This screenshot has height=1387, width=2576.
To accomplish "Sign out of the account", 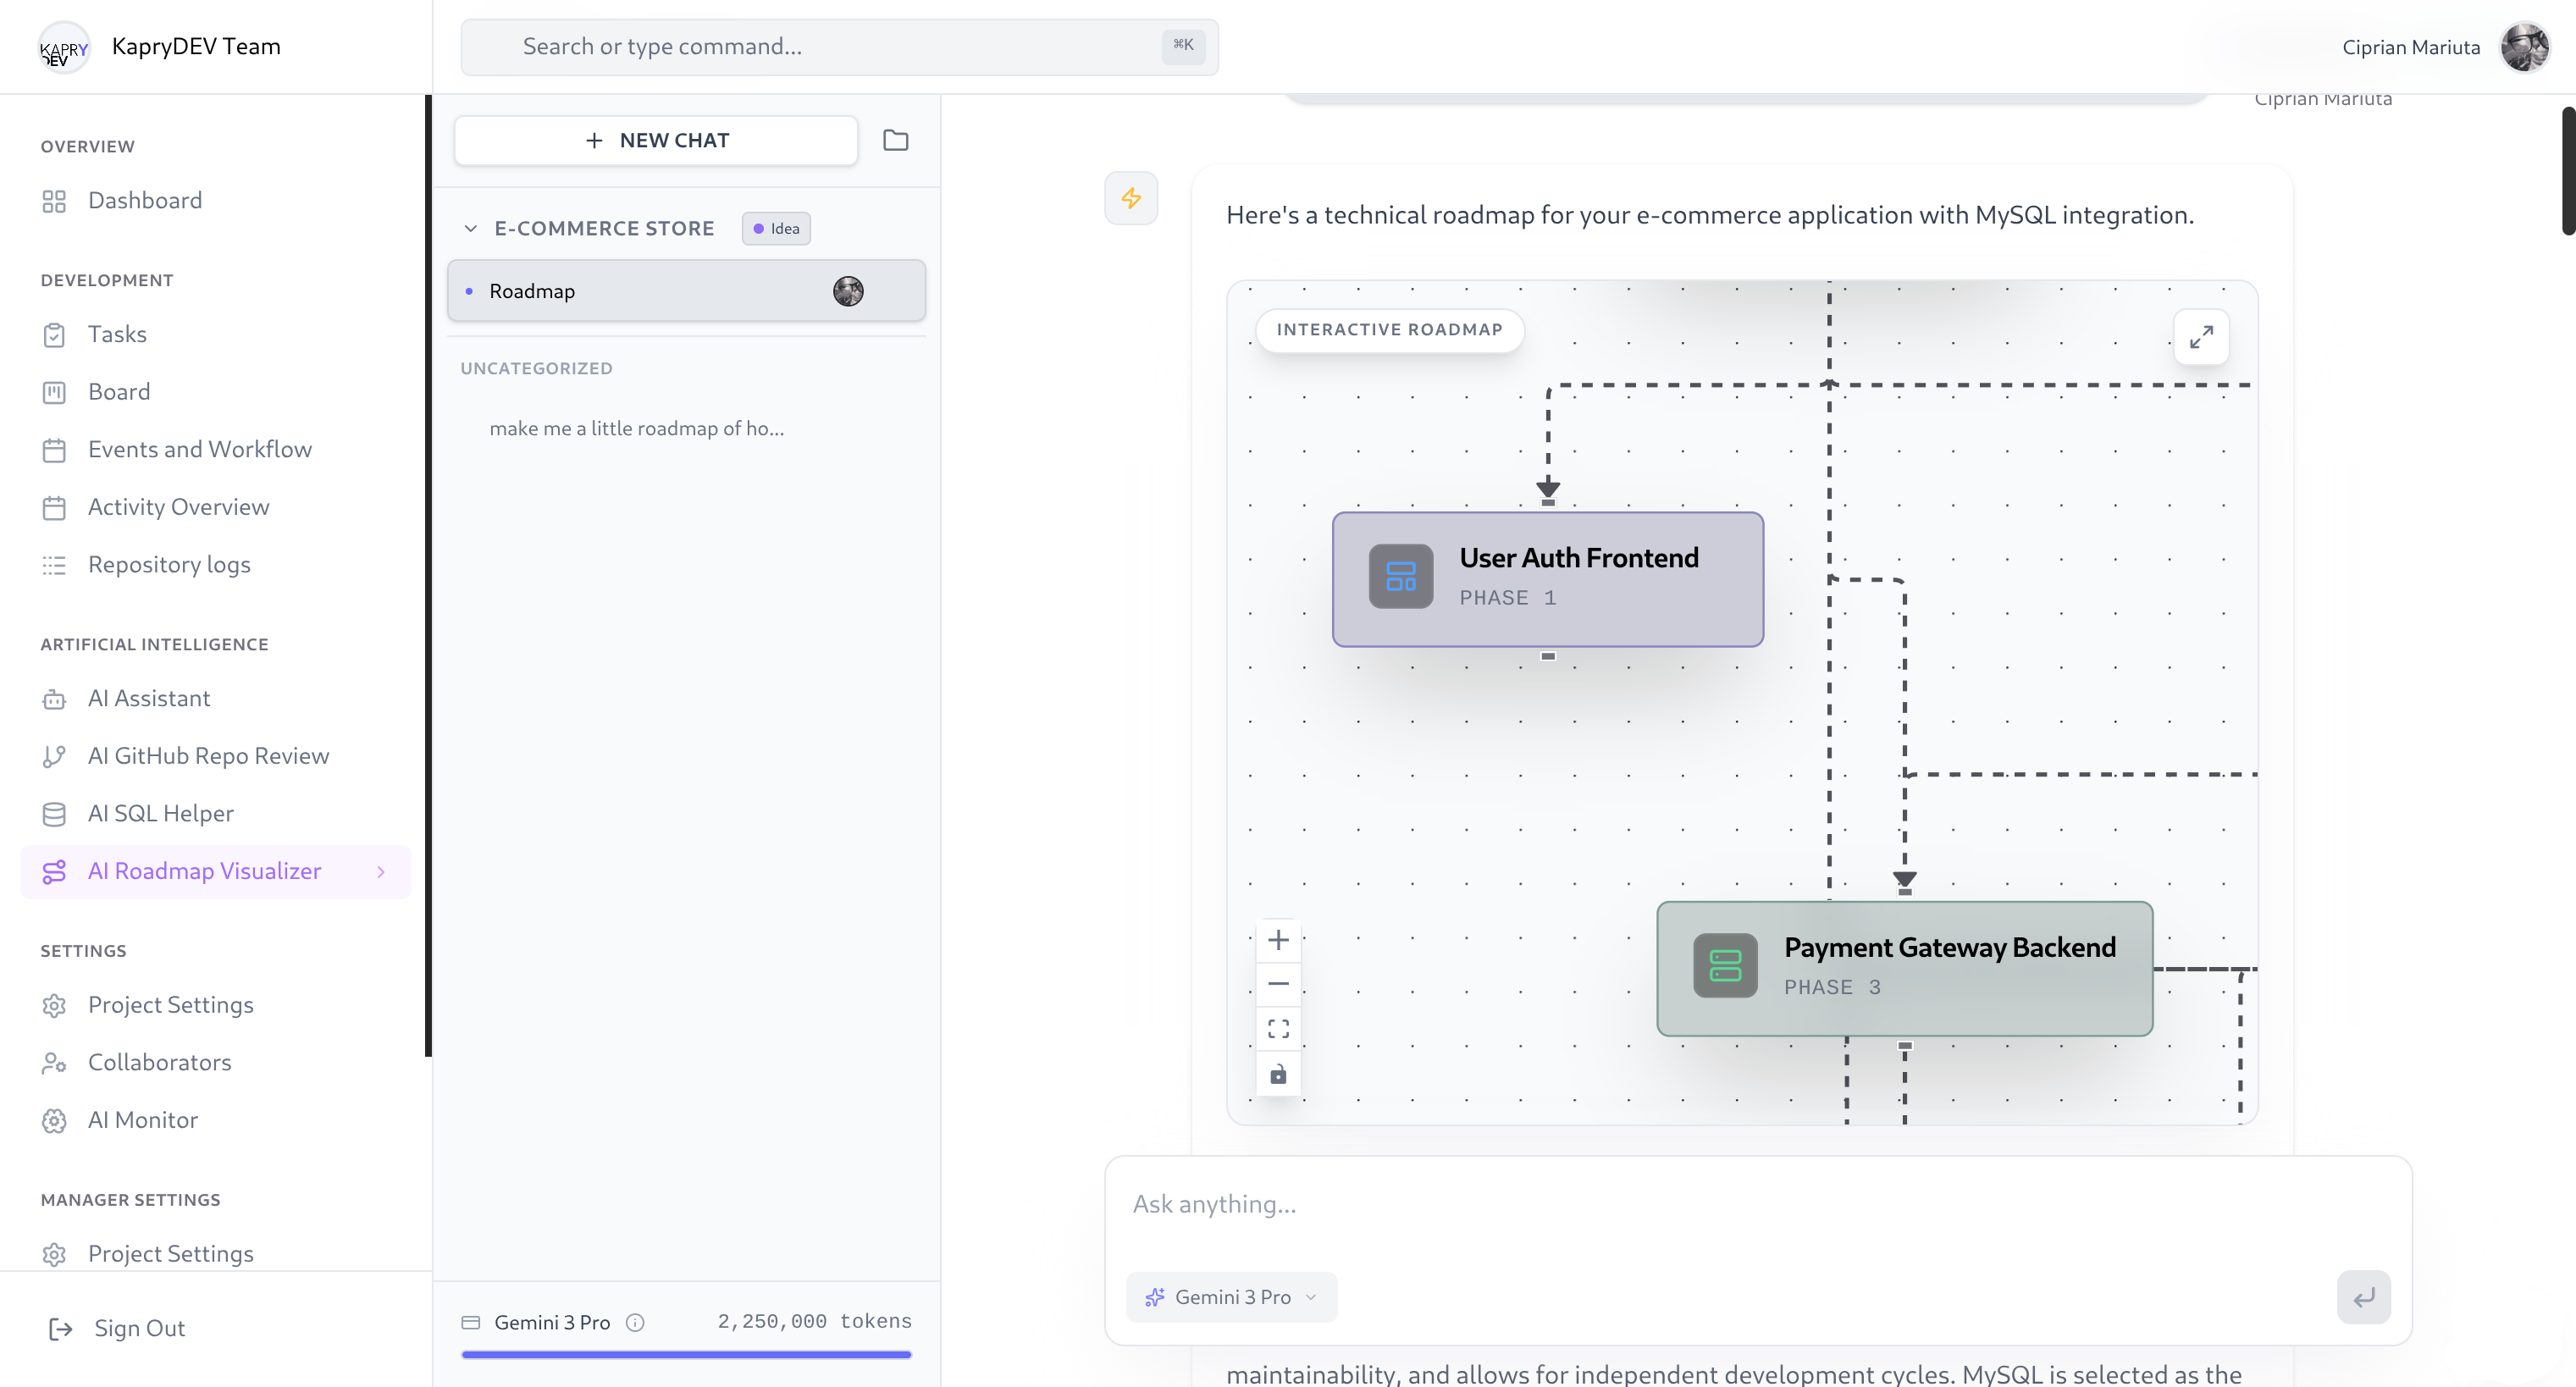I will coord(139,1328).
